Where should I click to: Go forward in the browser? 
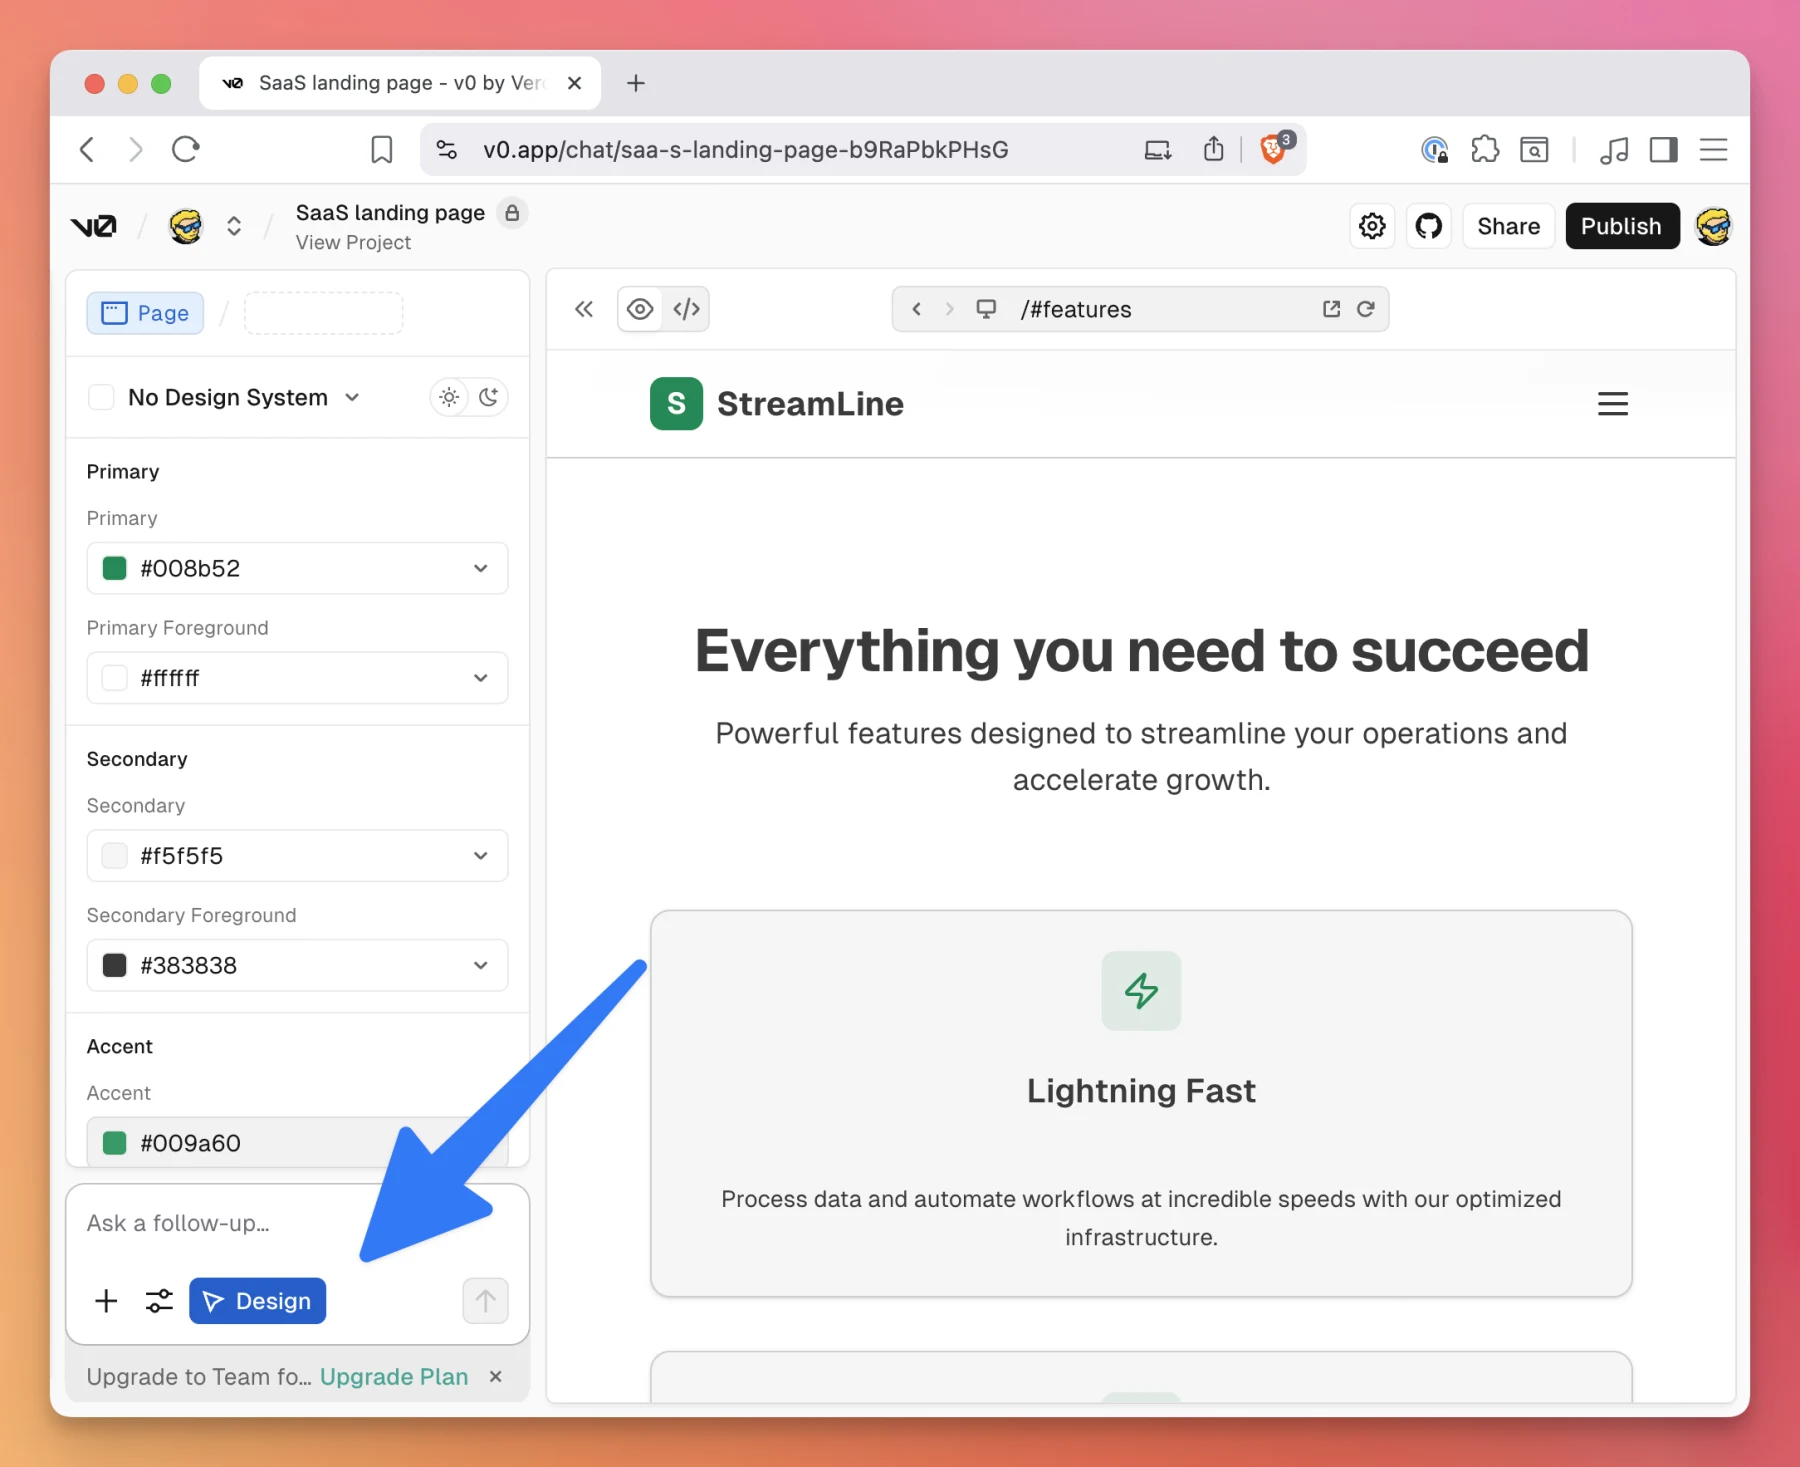pos(135,150)
